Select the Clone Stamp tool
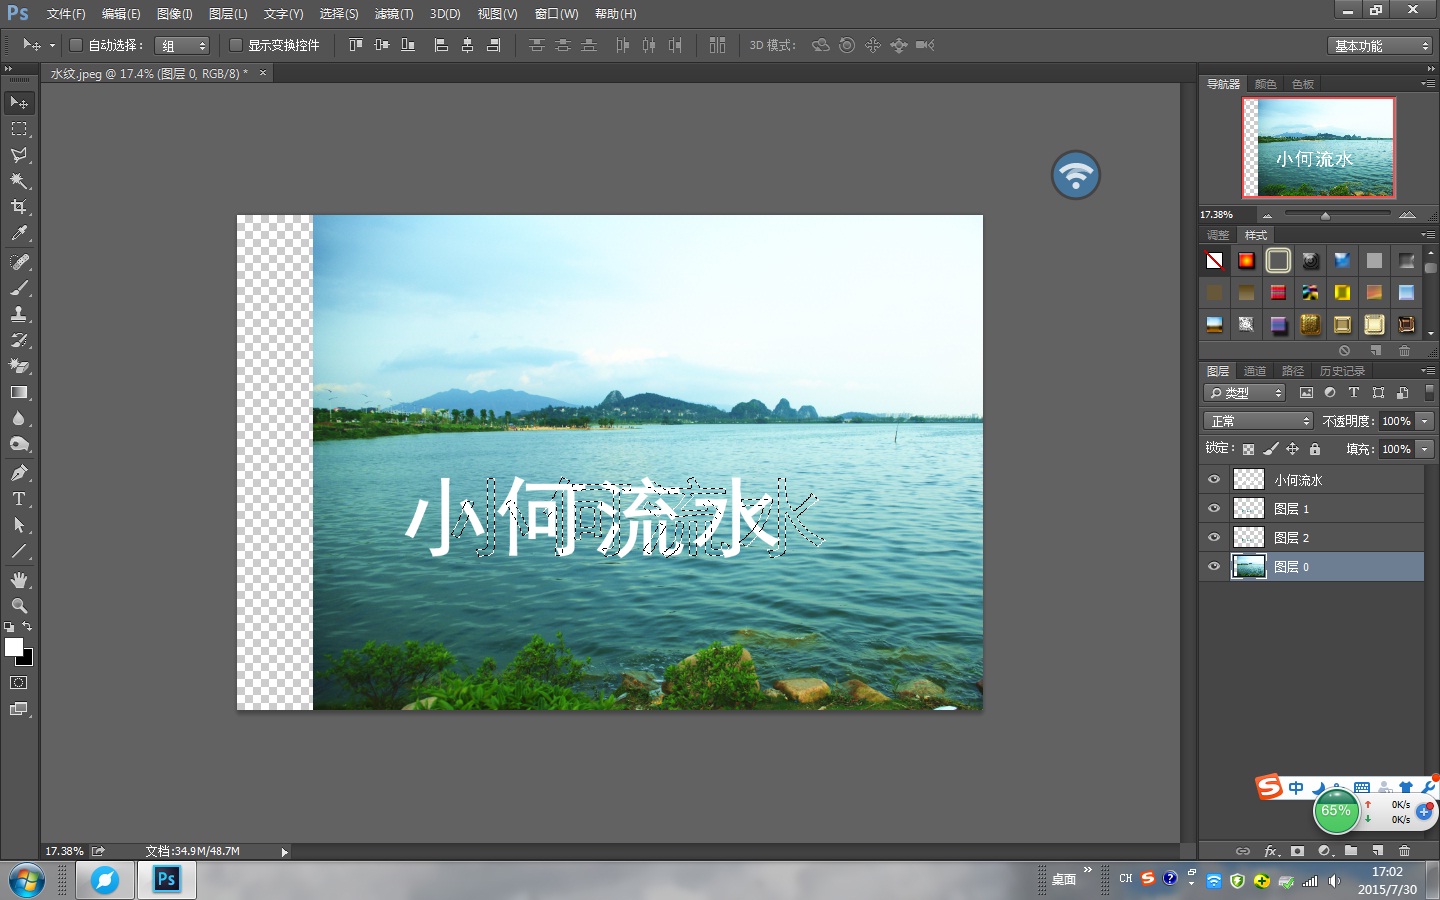 tap(19, 314)
